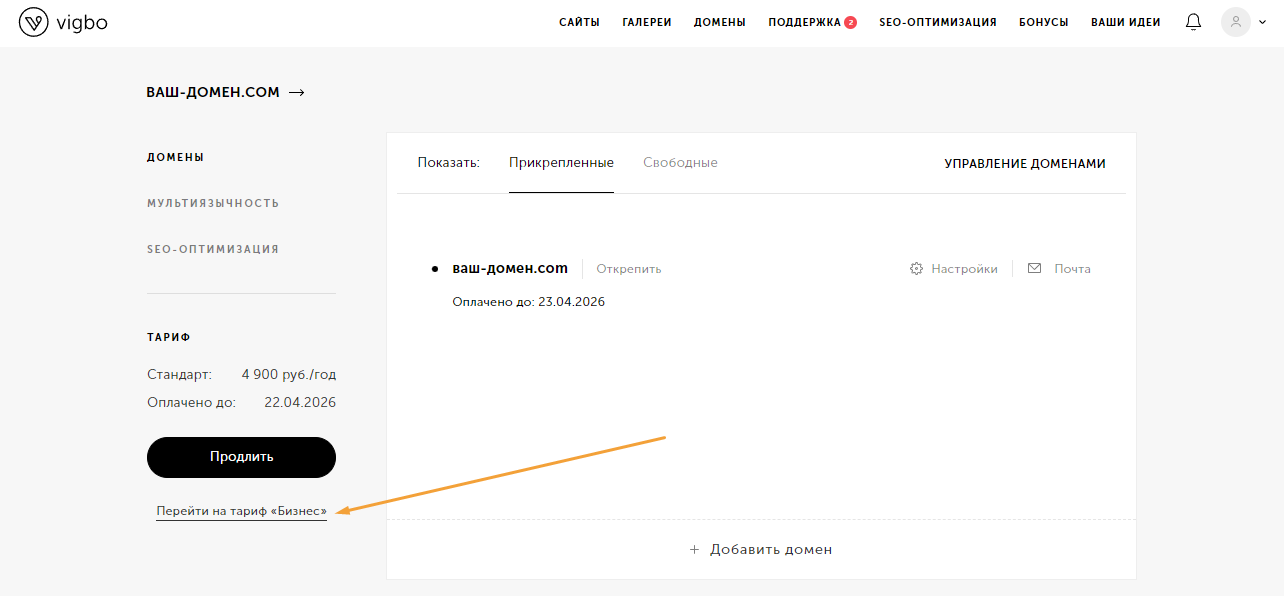
Task: Click the user profile avatar
Action: pyautogui.click(x=1235, y=22)
